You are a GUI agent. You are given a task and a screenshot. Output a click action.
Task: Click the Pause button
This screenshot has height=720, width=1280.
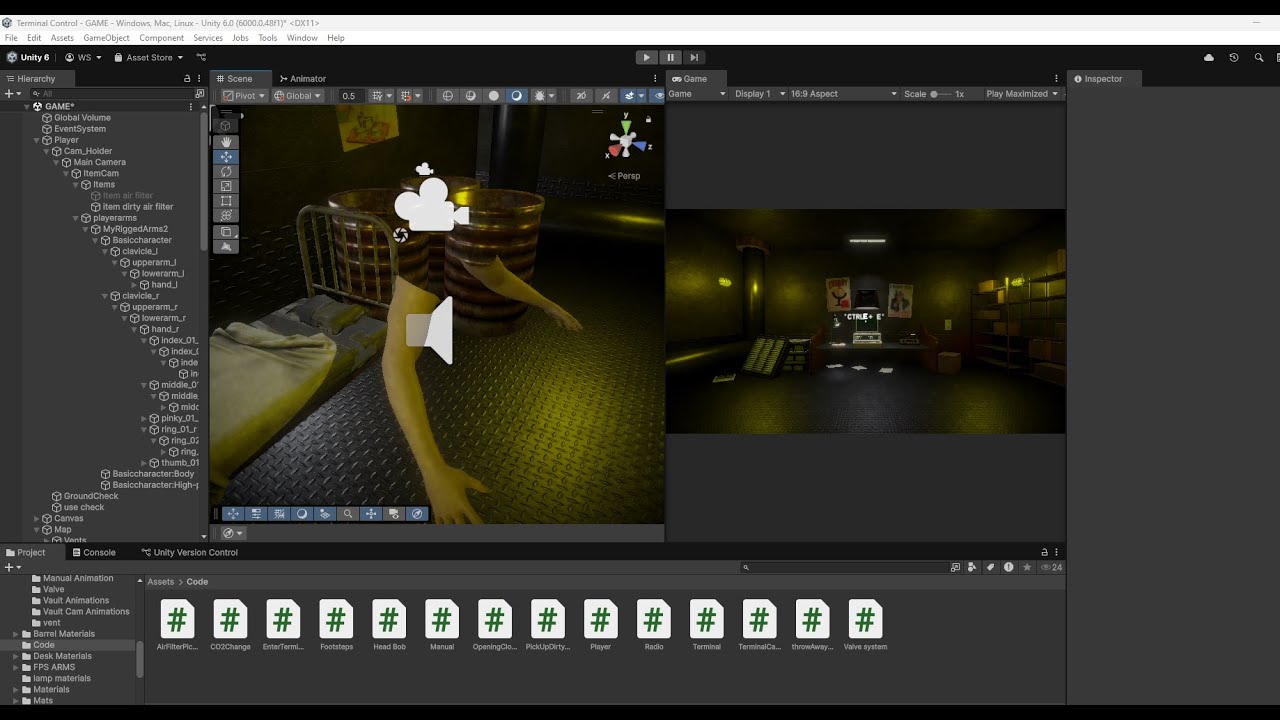coord(670,57)
